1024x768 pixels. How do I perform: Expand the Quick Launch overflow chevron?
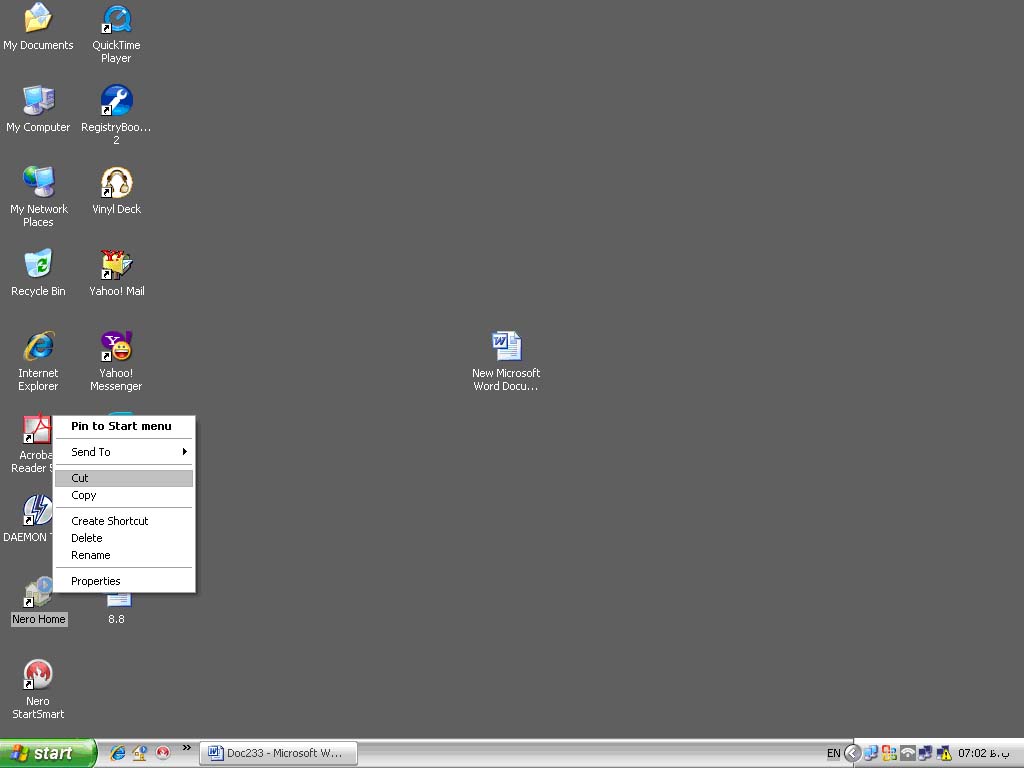[x=187, y=748]
